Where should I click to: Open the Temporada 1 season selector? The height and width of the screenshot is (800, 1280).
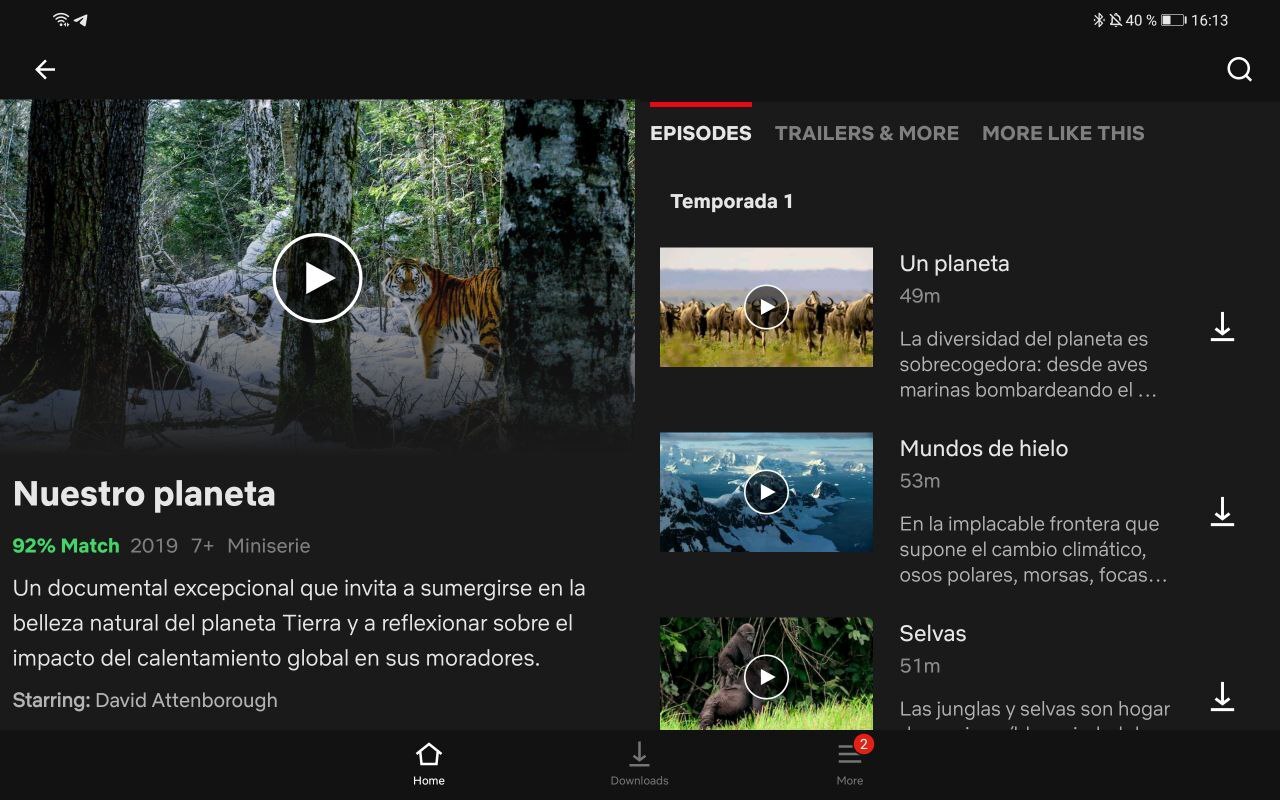[x=732, y=201]
